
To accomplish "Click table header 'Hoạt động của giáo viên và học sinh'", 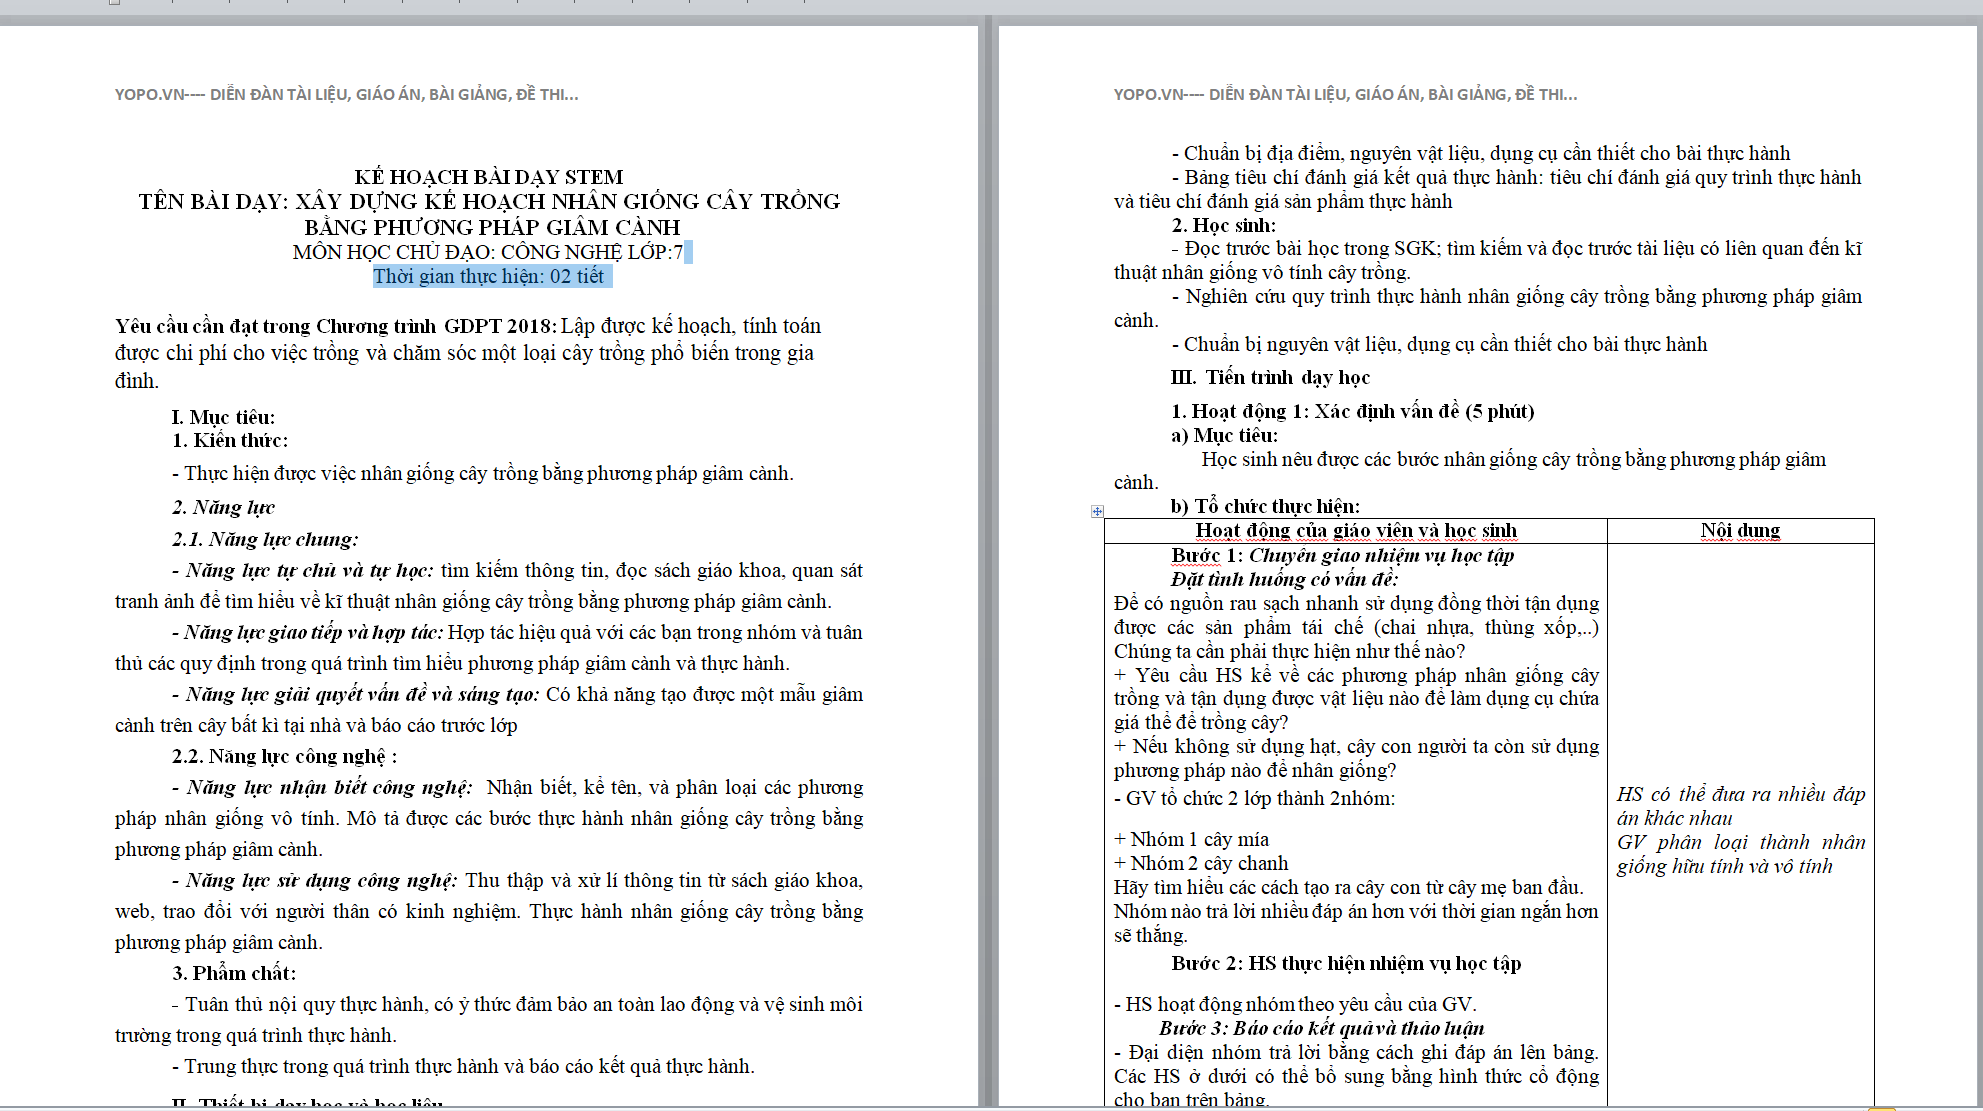I will (x=1356, y=530).
